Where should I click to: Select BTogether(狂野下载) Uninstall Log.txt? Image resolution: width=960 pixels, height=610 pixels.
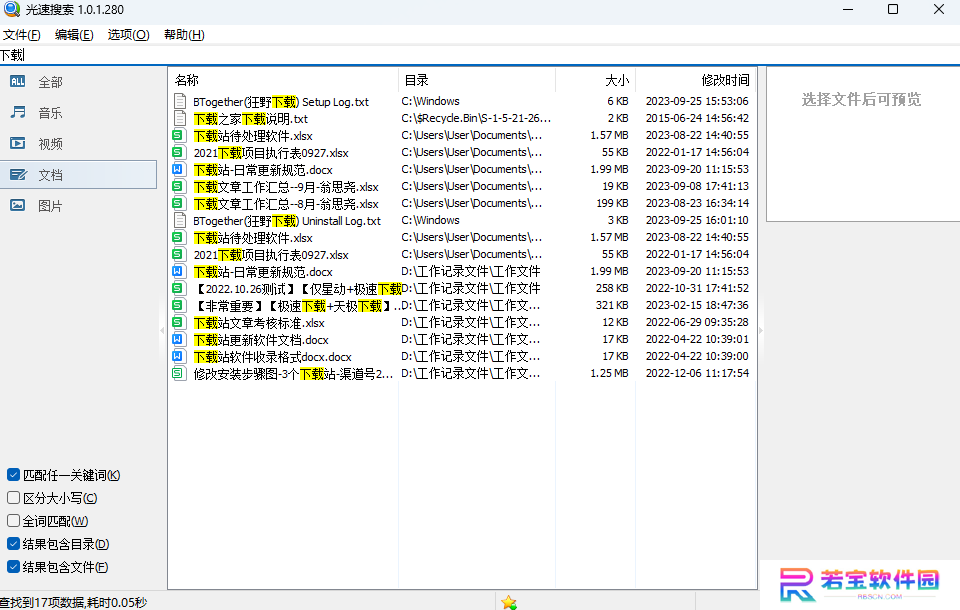(287, 221)
